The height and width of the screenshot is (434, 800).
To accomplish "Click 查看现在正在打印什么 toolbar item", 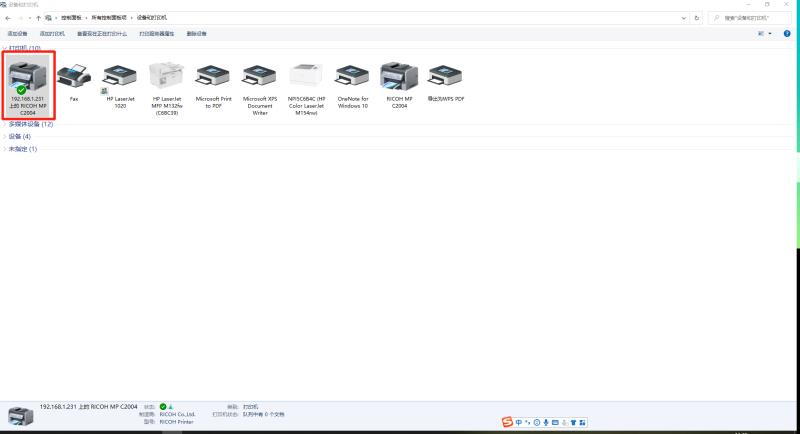I will point(102,34).
